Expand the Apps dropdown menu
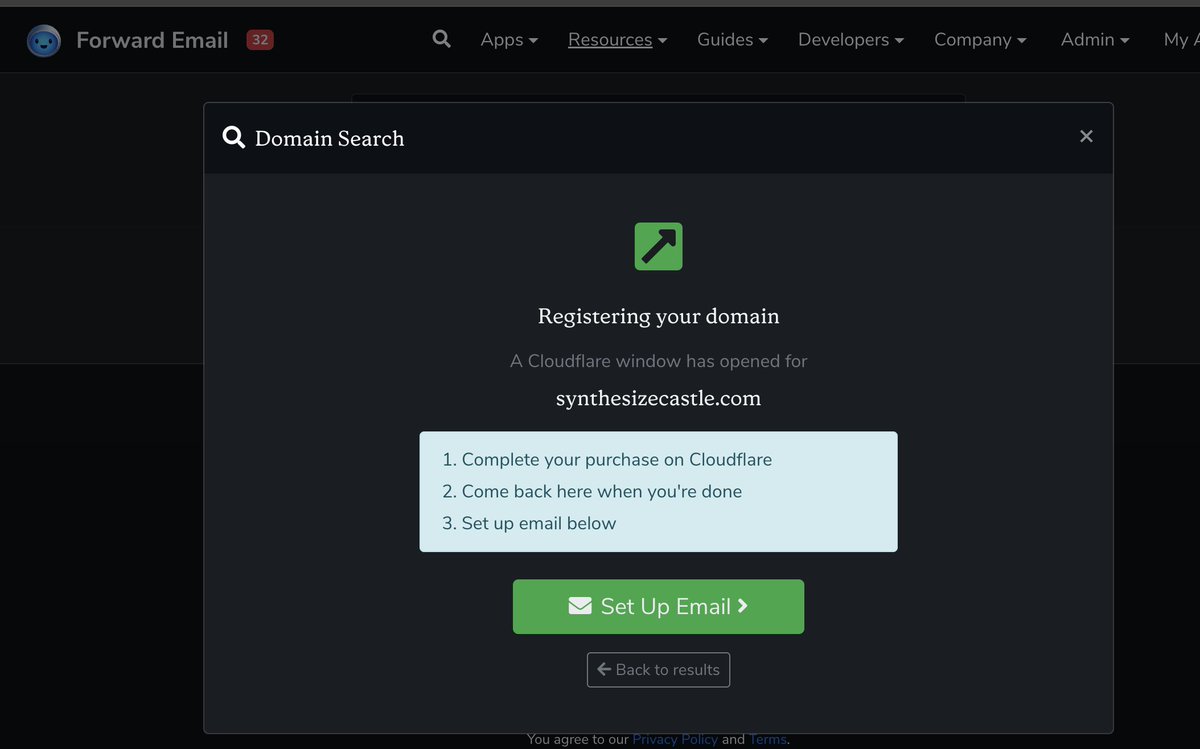 509,40
